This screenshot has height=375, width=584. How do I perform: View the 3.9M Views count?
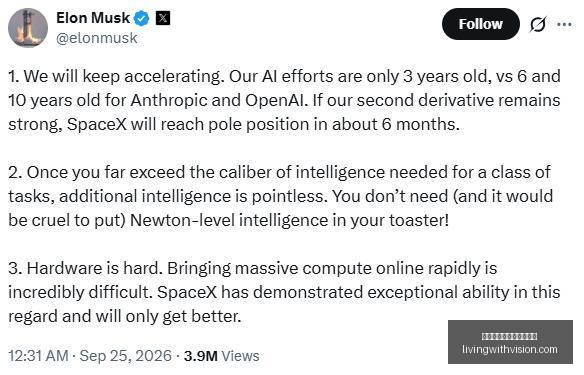(x=221, y=356)
